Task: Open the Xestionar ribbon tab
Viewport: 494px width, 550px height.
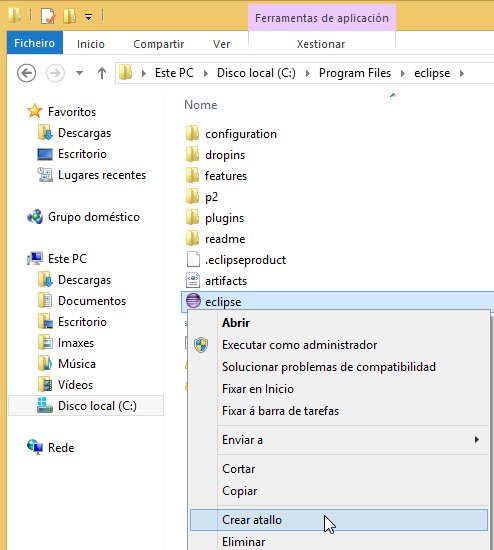Action: 321,44
